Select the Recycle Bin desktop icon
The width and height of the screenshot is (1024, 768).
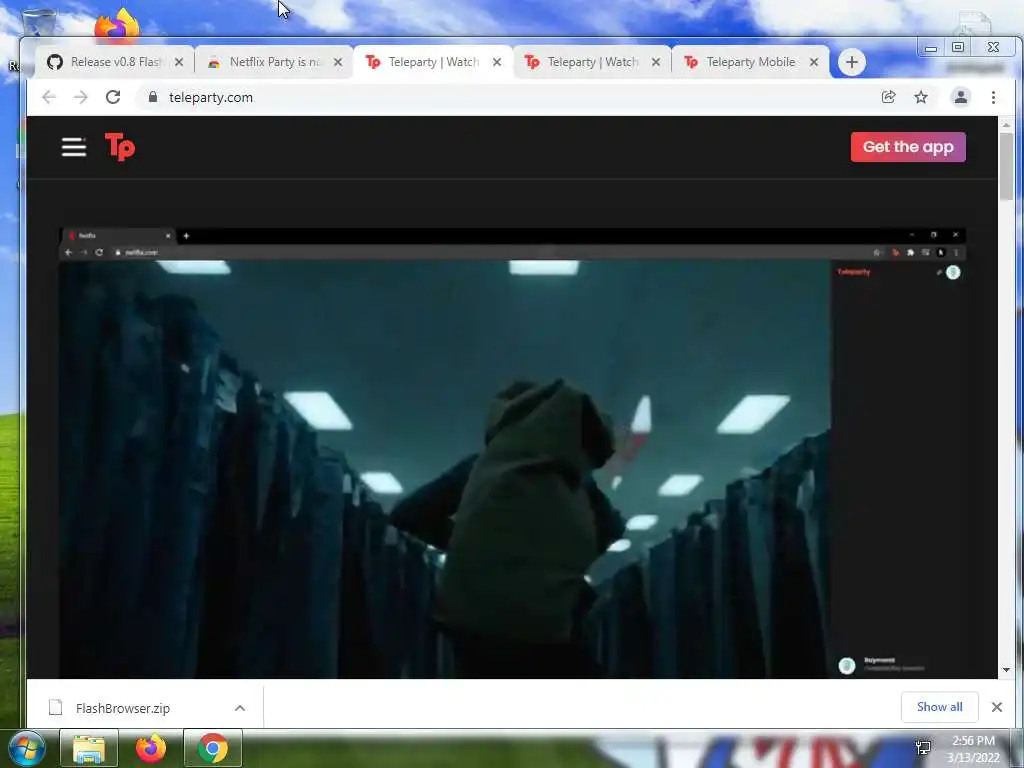[39, 24]
